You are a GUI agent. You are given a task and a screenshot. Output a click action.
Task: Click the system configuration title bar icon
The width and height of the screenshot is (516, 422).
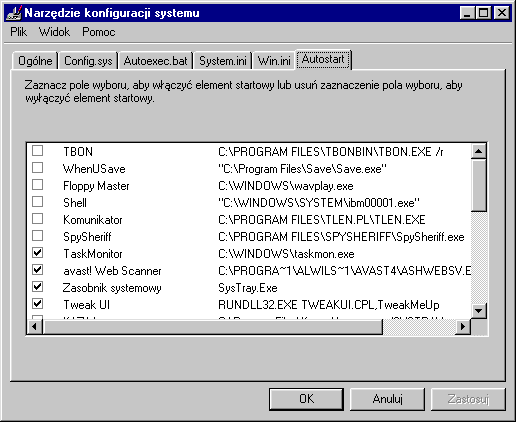coord(14,13)
